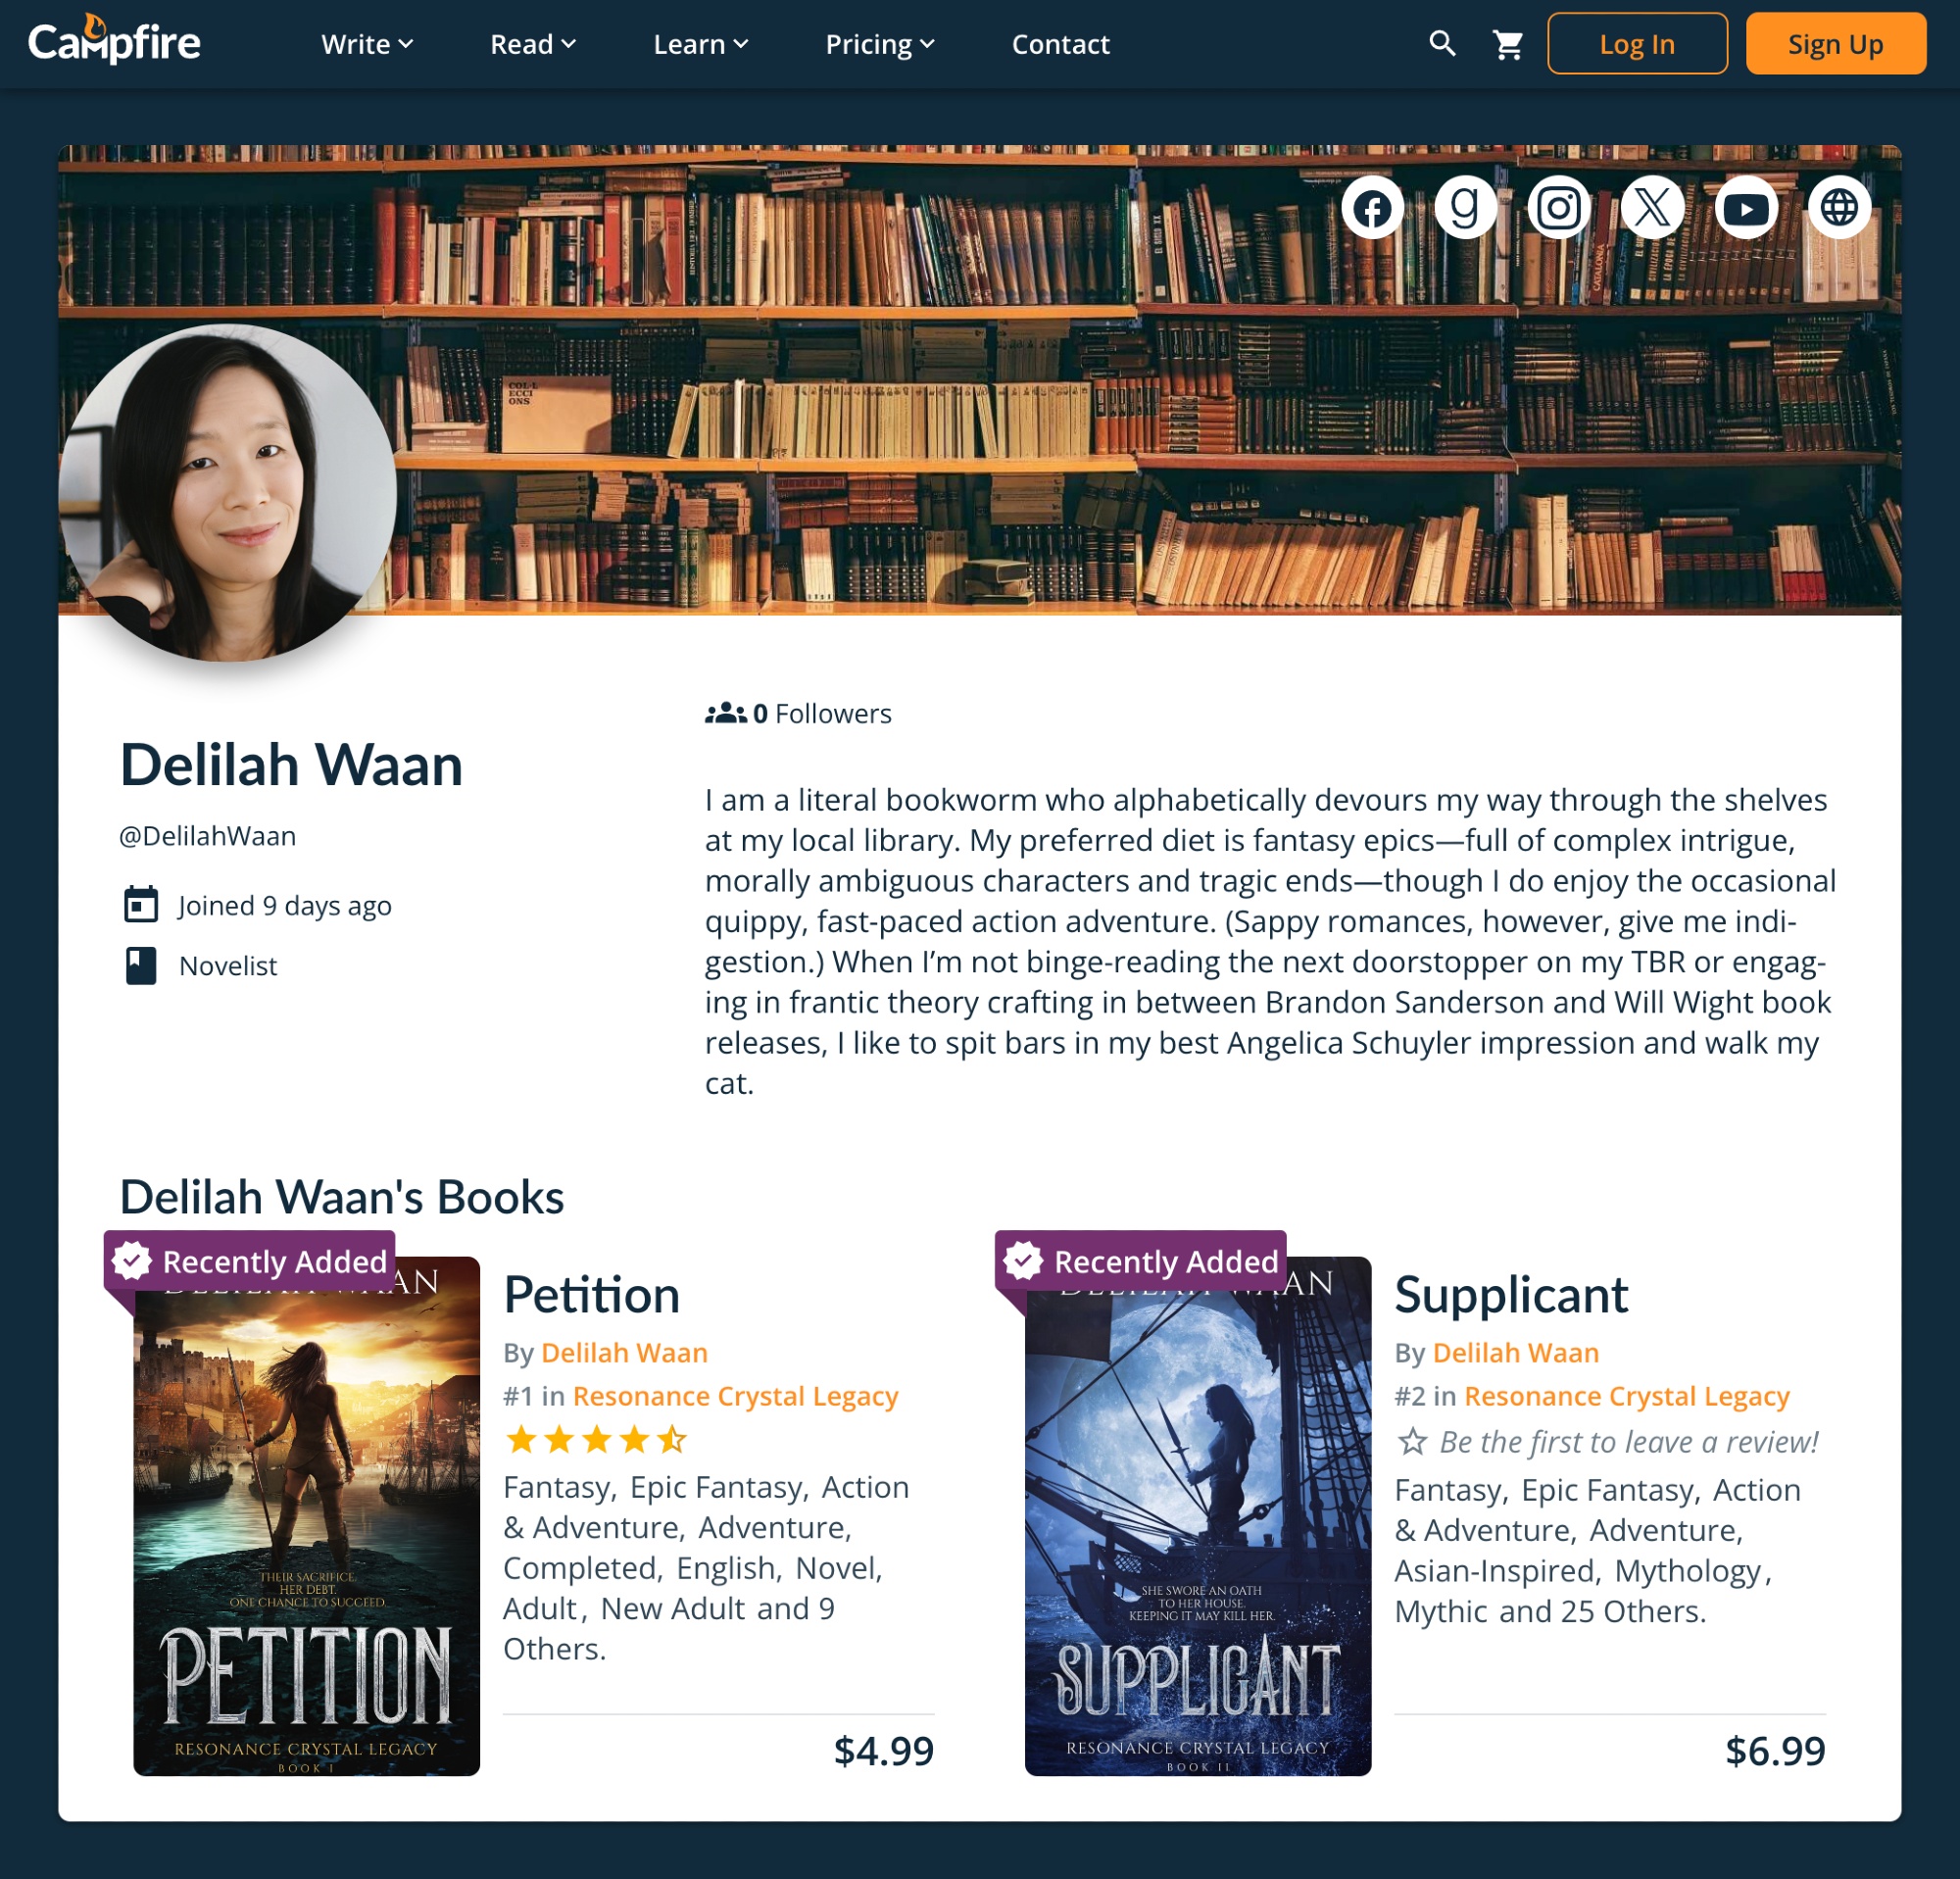1960x1879 pixels.
Task: Open the search magnifier icon
Action: coord(1442,44)
